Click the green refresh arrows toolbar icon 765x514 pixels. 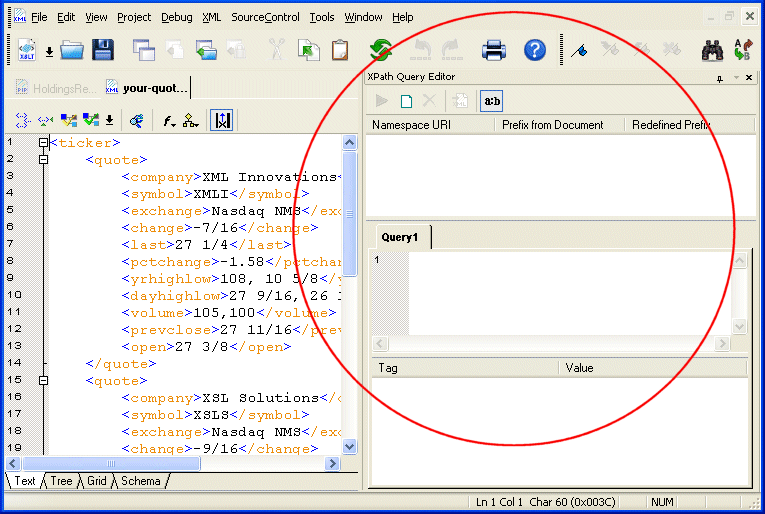381,50
